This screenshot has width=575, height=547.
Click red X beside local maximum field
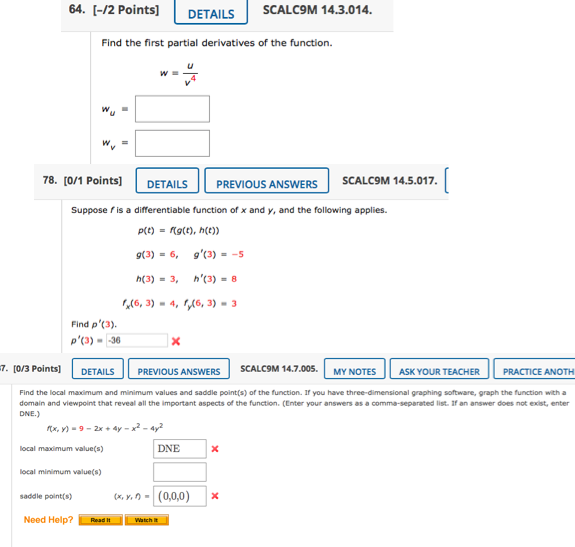point(215,449)
